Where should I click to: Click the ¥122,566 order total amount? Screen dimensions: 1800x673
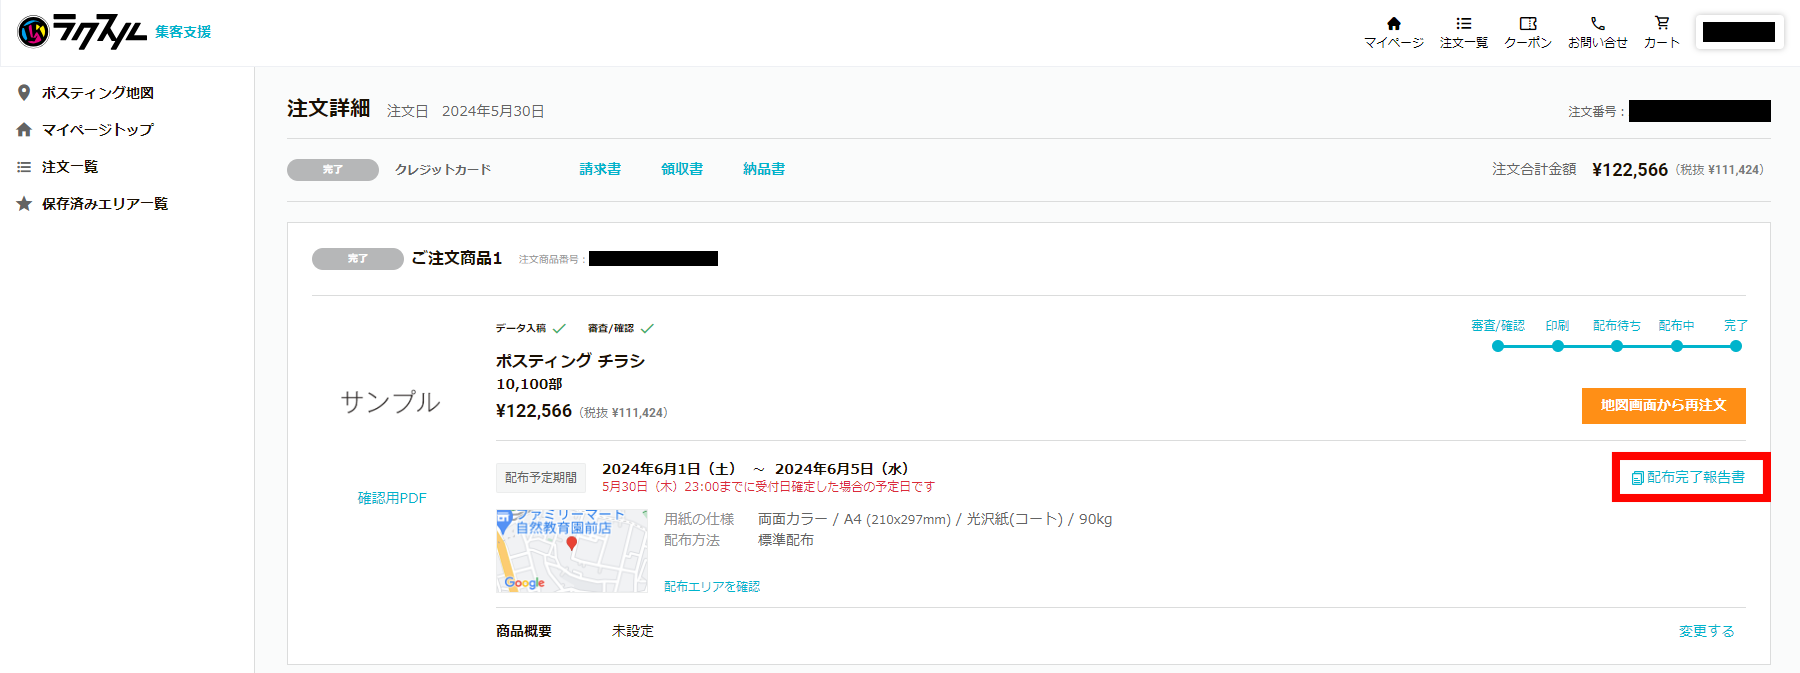coord(1630,170)
